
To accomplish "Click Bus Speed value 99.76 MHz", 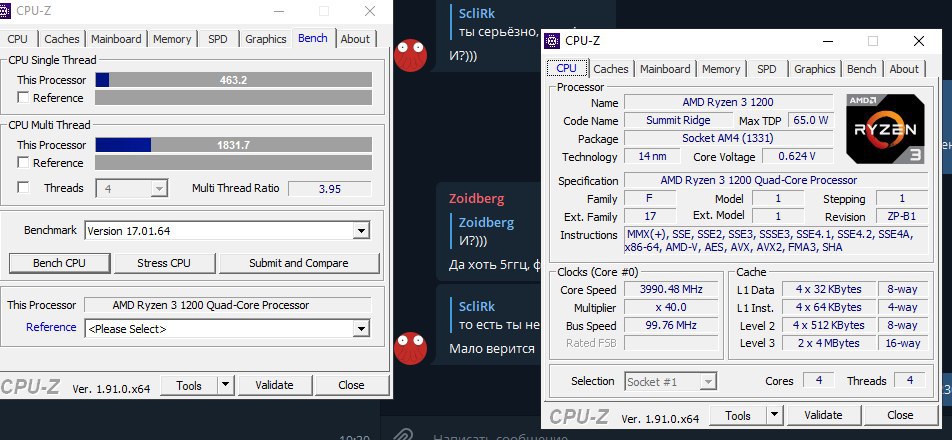I will (671, 325).
